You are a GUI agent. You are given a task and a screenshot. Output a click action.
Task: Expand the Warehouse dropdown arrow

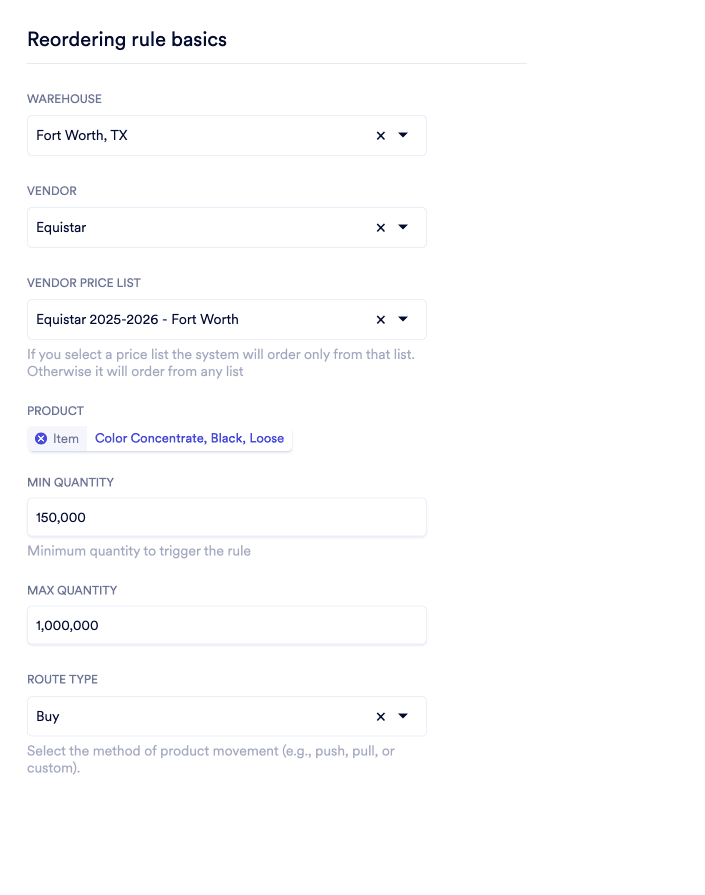point(403,135)
